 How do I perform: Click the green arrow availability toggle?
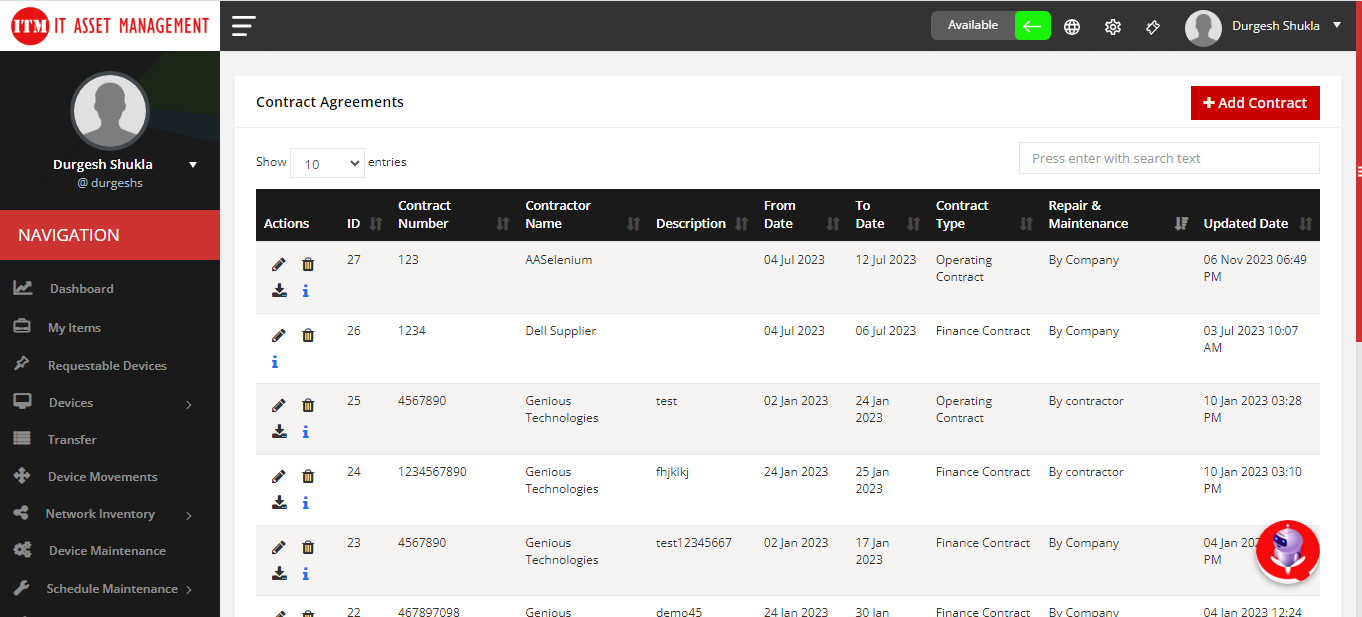1033,26
